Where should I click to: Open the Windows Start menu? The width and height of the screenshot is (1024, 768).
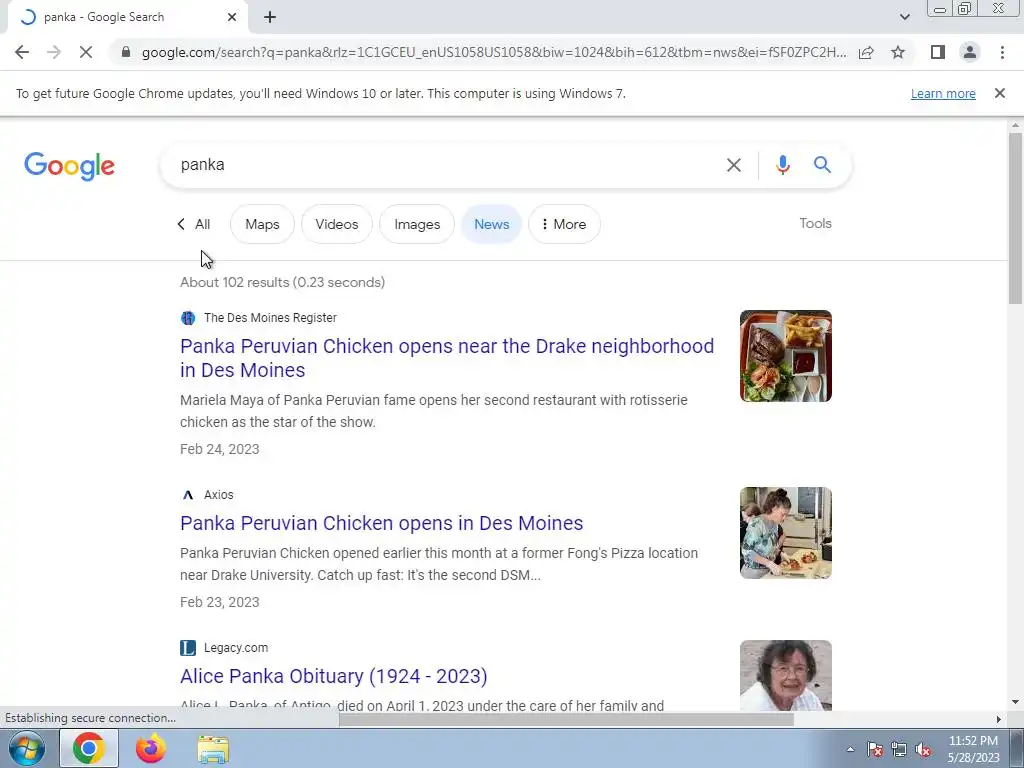pos(26,748)
